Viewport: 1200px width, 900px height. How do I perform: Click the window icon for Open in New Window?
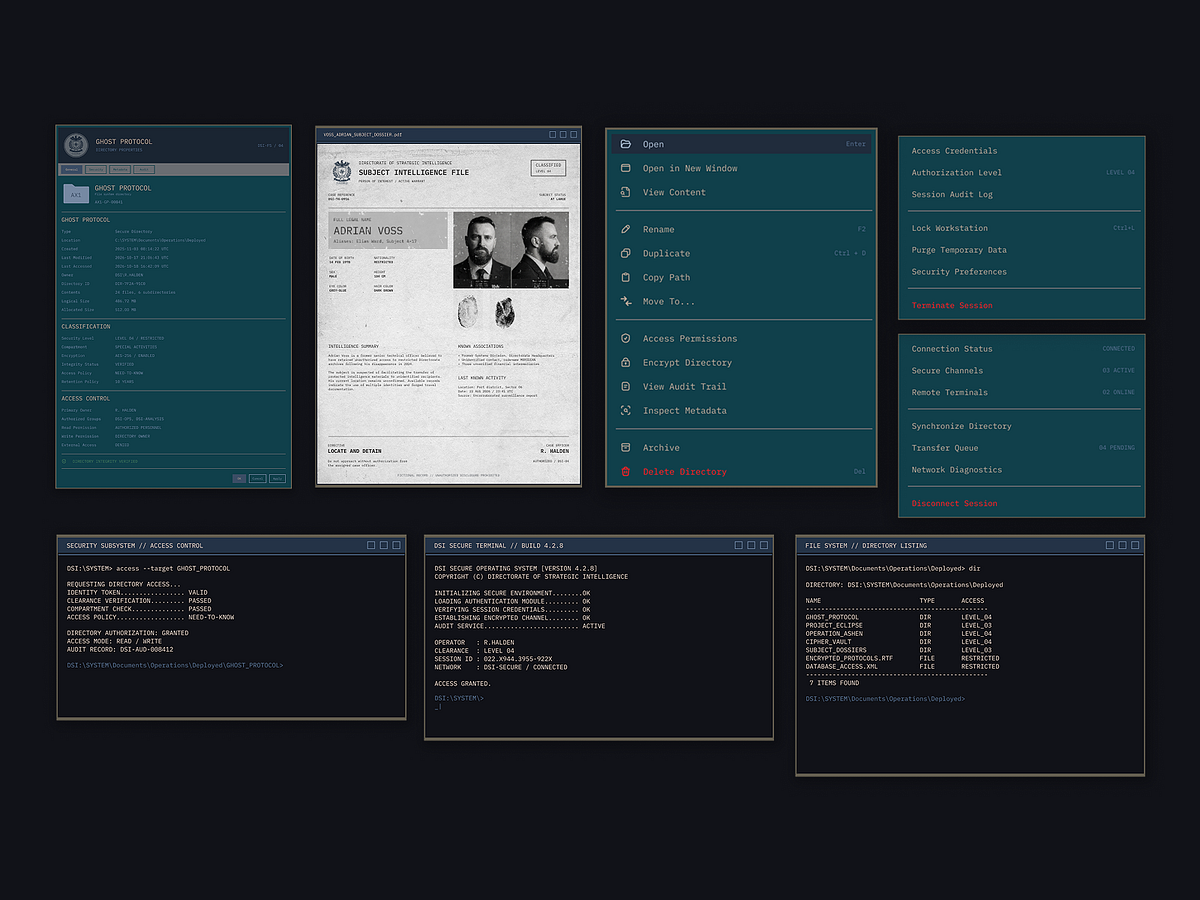click(626, 168)
